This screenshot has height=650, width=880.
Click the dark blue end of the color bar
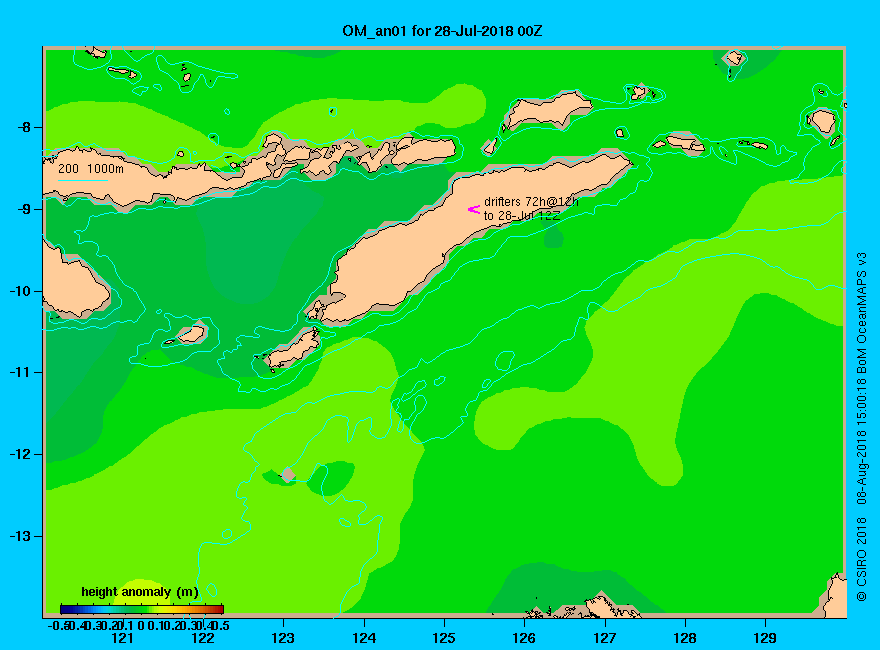click(x=65, y=609)
